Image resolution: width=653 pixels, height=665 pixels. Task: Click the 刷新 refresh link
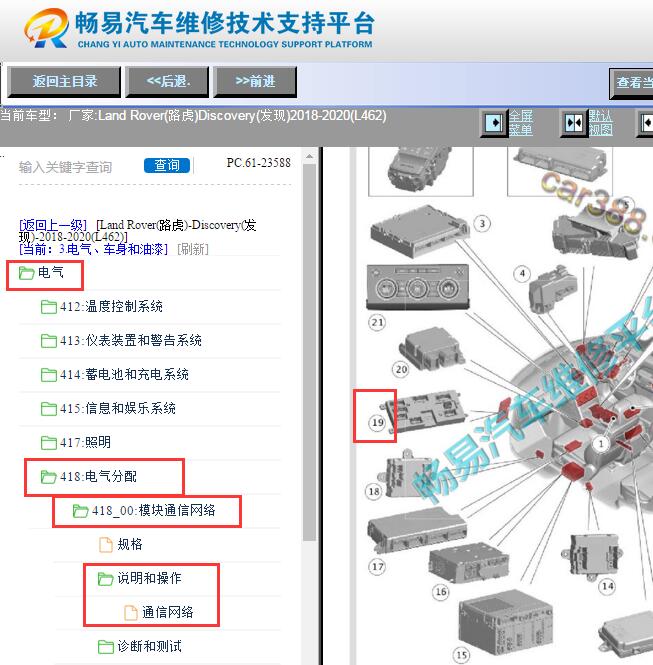click(193, 249)
